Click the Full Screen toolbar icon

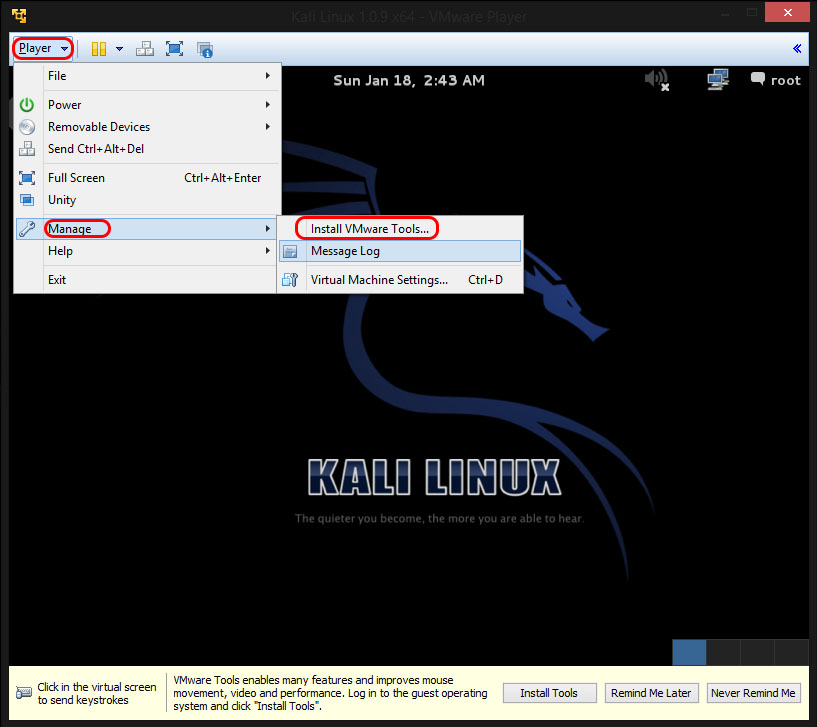click(x=175, y=49)
